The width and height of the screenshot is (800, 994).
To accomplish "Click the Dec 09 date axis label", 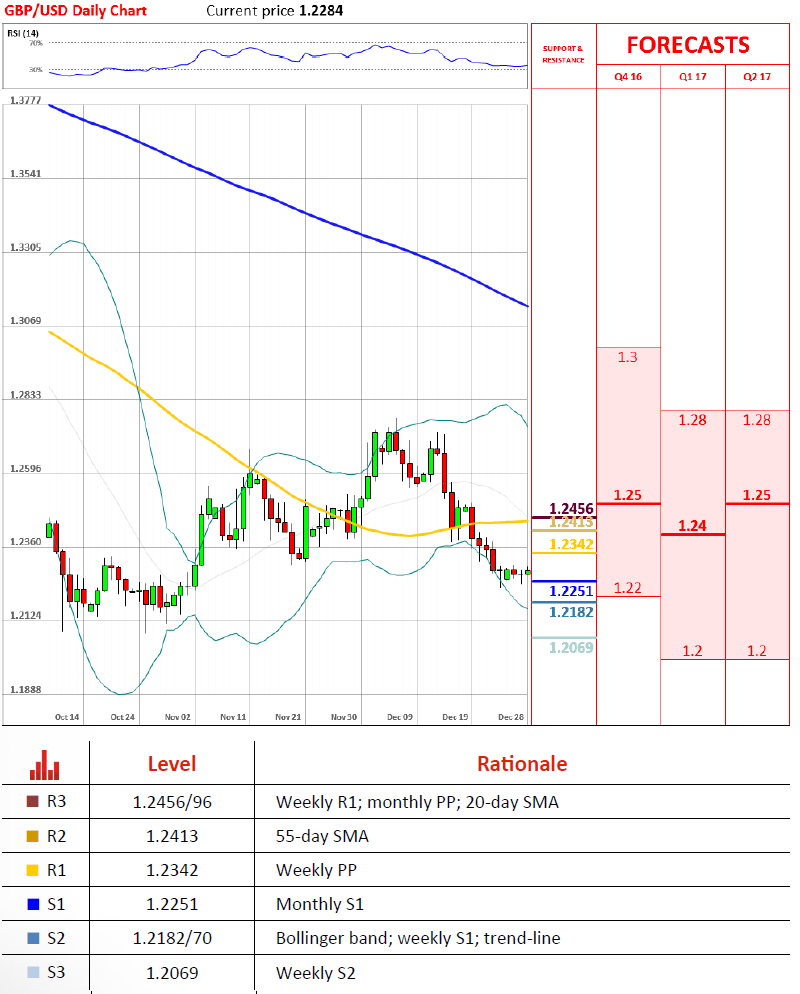I will tap(399, 717).
